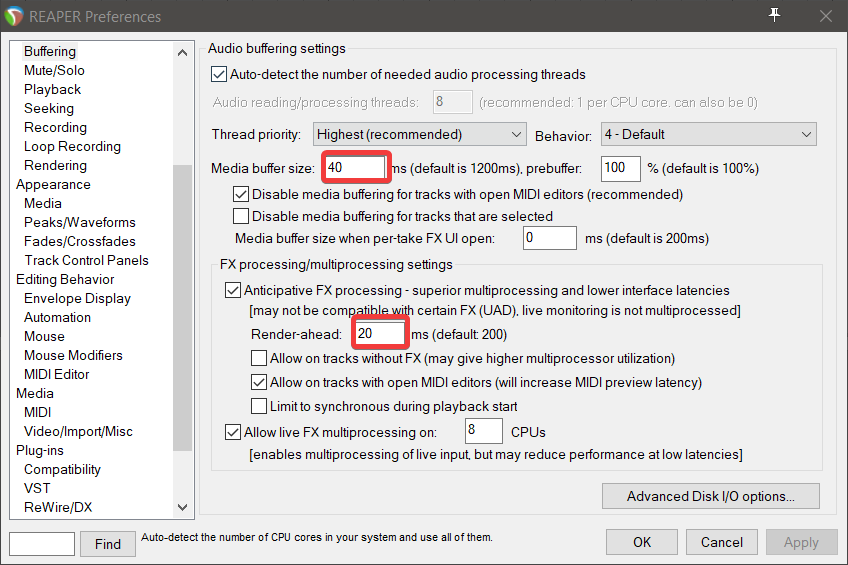848x565 pixels.
Task: Close the REAPER Preferences window
Action: point(825,16)
